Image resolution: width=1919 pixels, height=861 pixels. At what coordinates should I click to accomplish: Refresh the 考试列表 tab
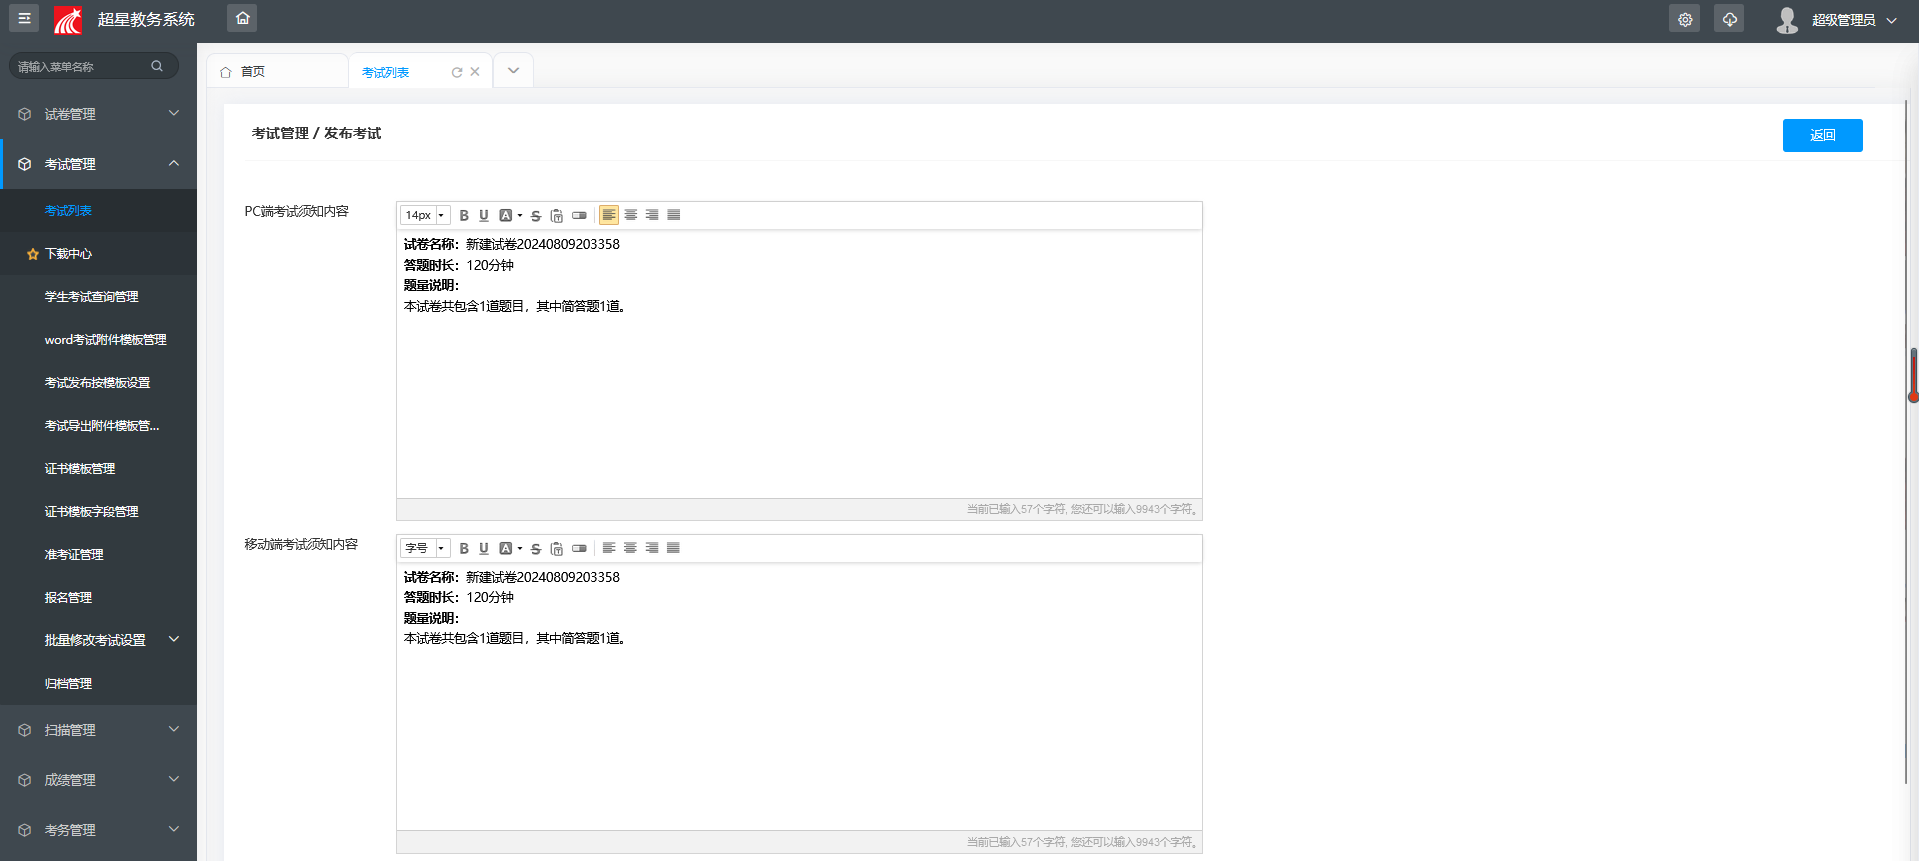457,72
